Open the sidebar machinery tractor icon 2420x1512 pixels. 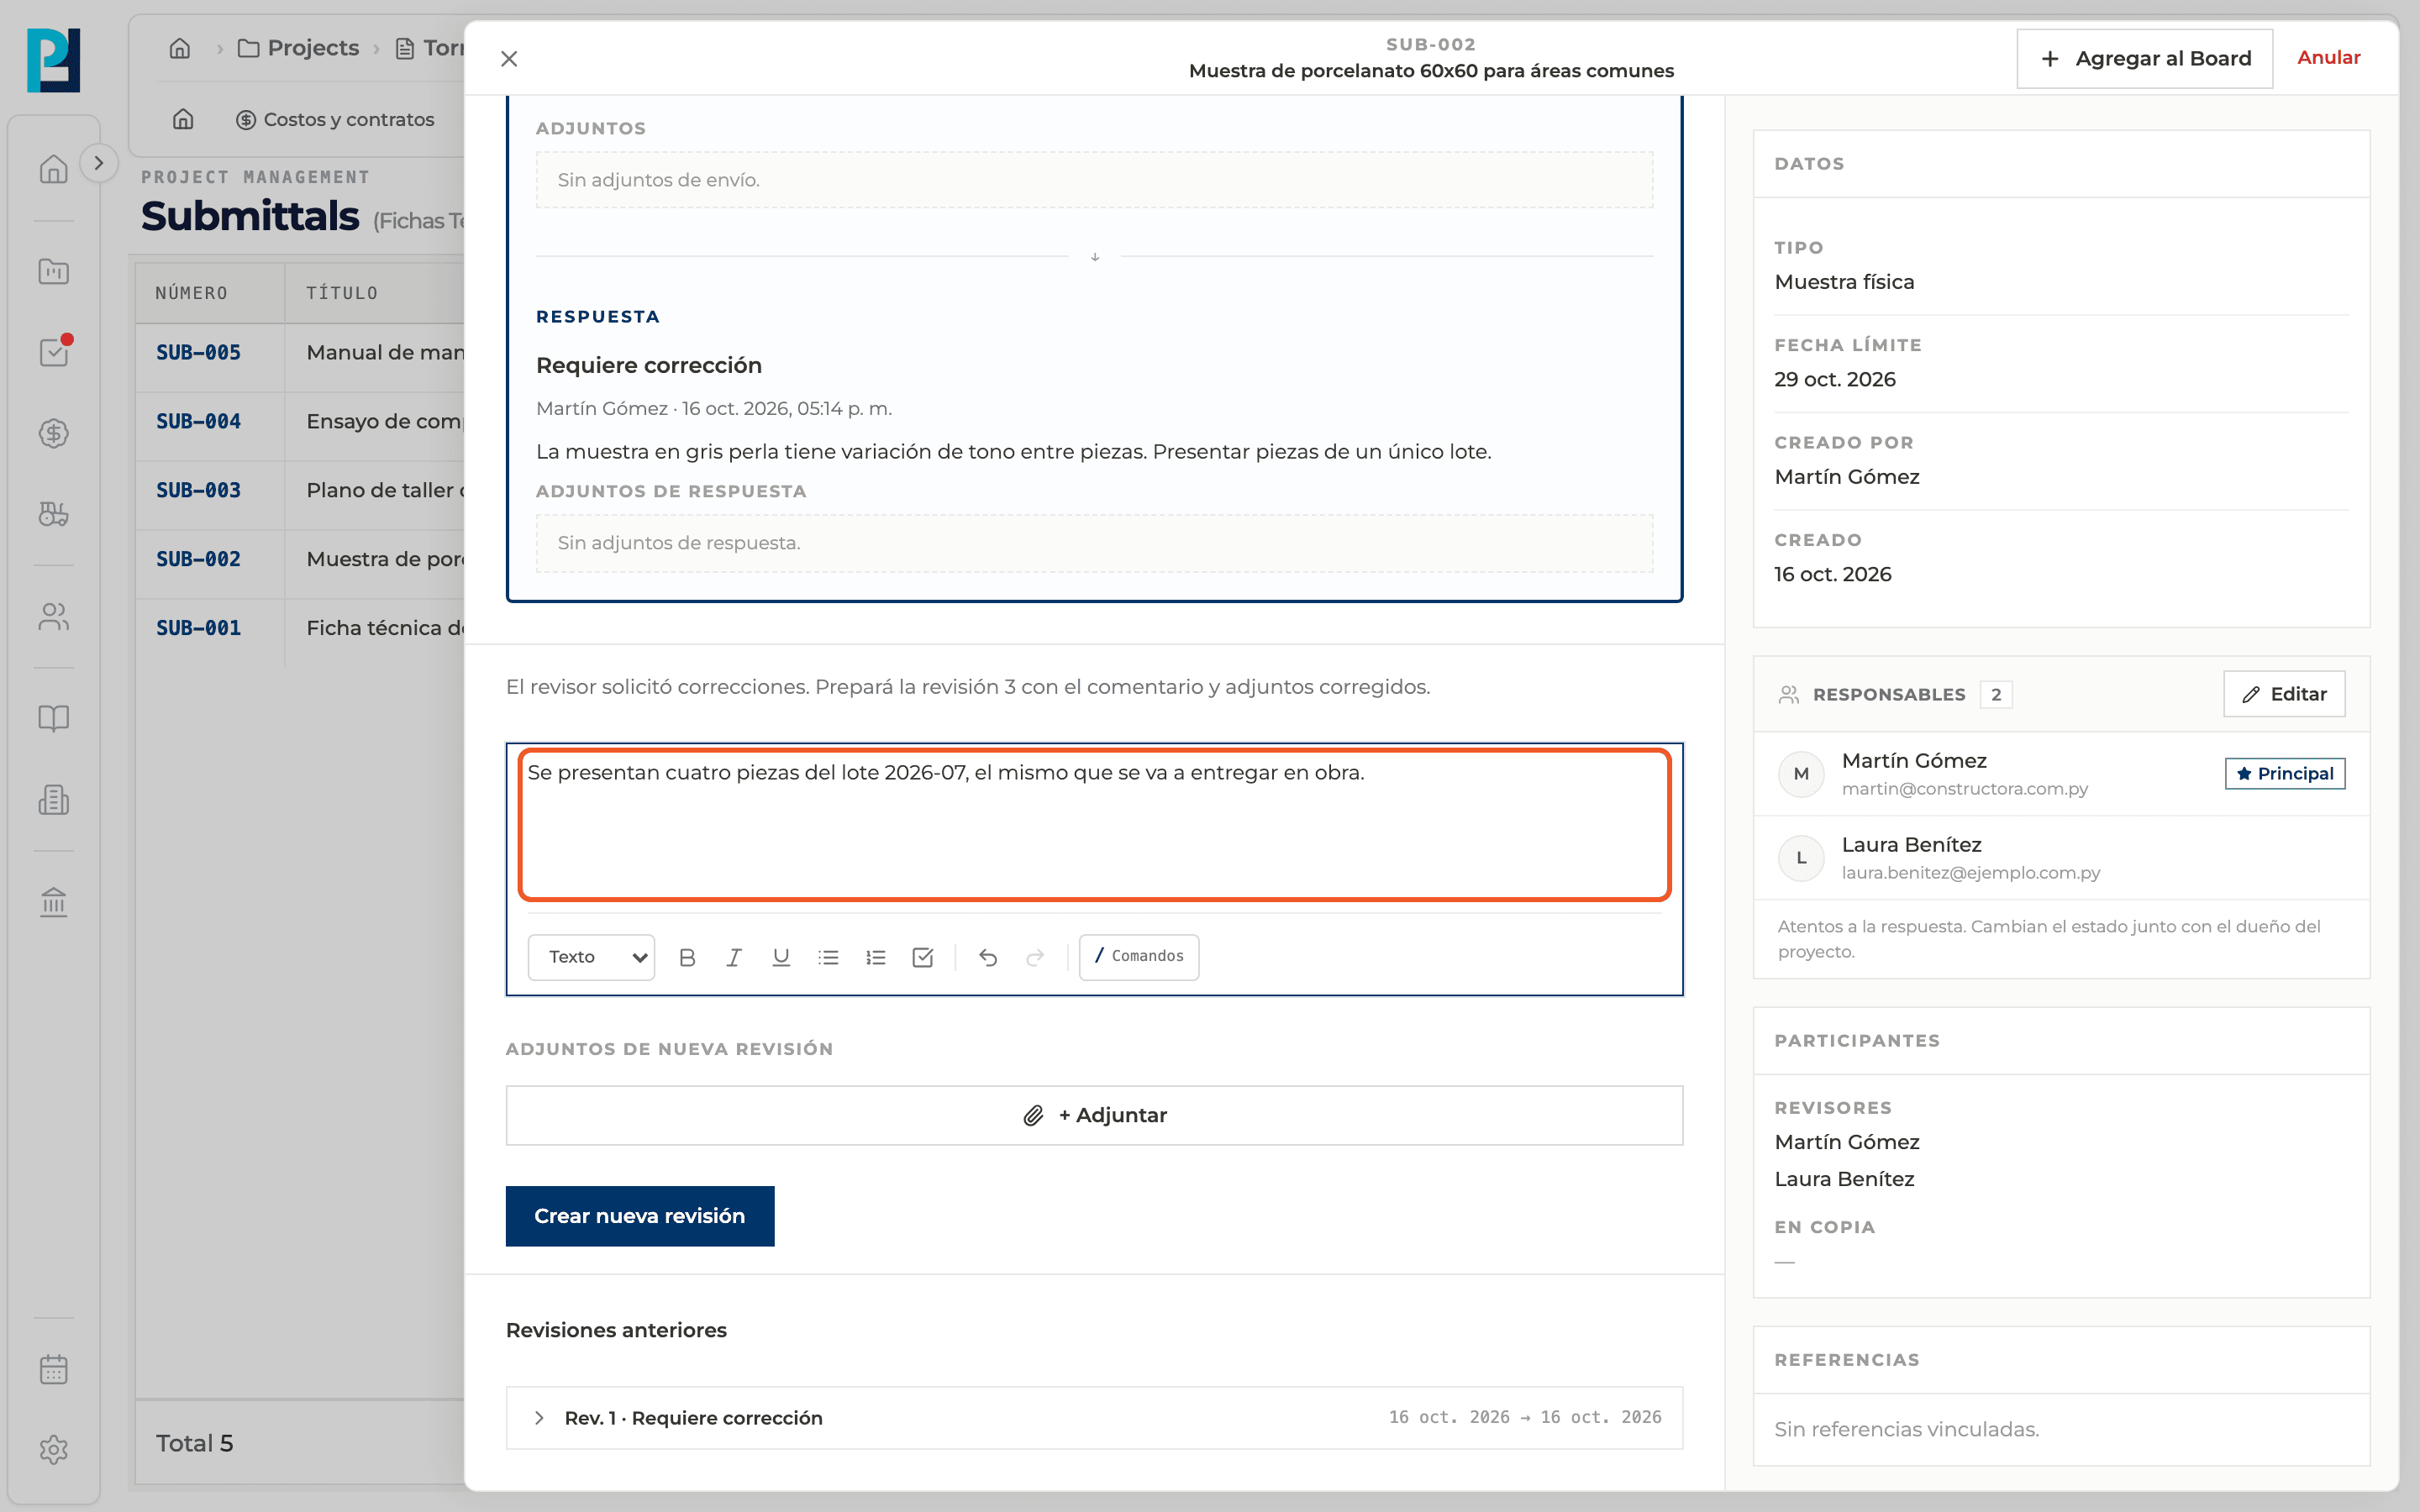(x=54, y=514)
